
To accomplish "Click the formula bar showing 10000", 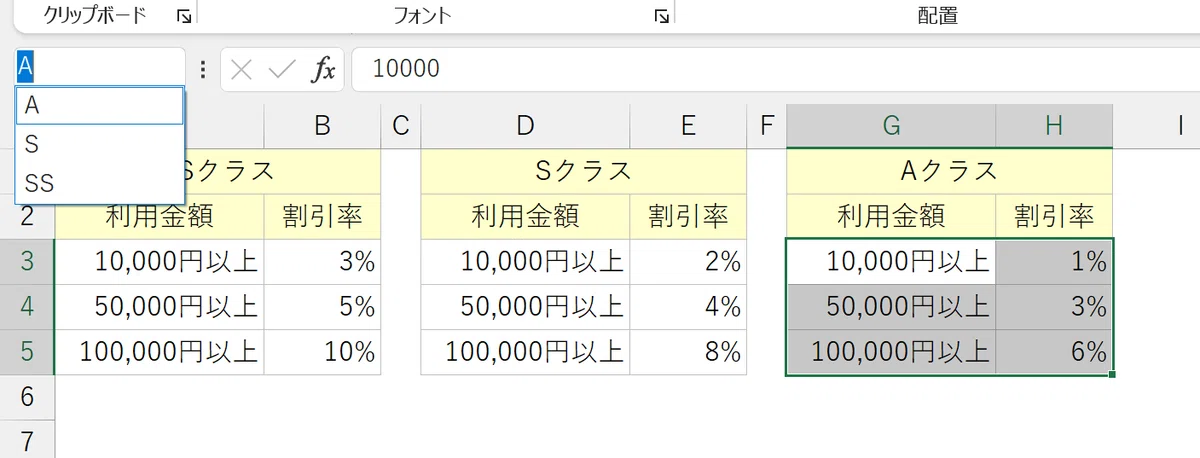I will [775, 69].
